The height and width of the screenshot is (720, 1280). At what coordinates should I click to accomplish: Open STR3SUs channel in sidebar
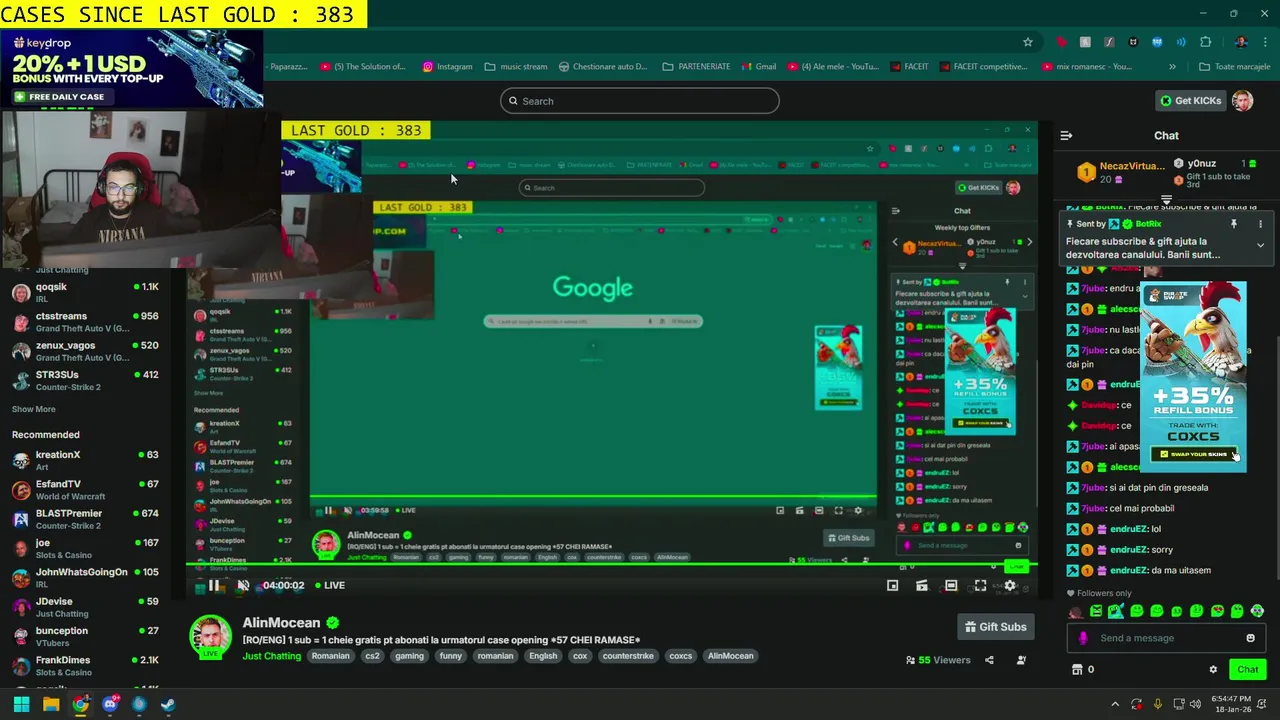click(84, 380)
